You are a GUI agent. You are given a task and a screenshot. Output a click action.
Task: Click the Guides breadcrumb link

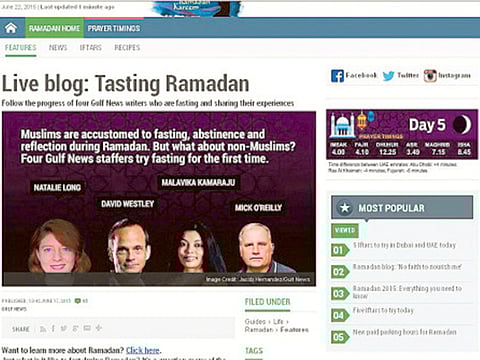click(x=255, y=321)
